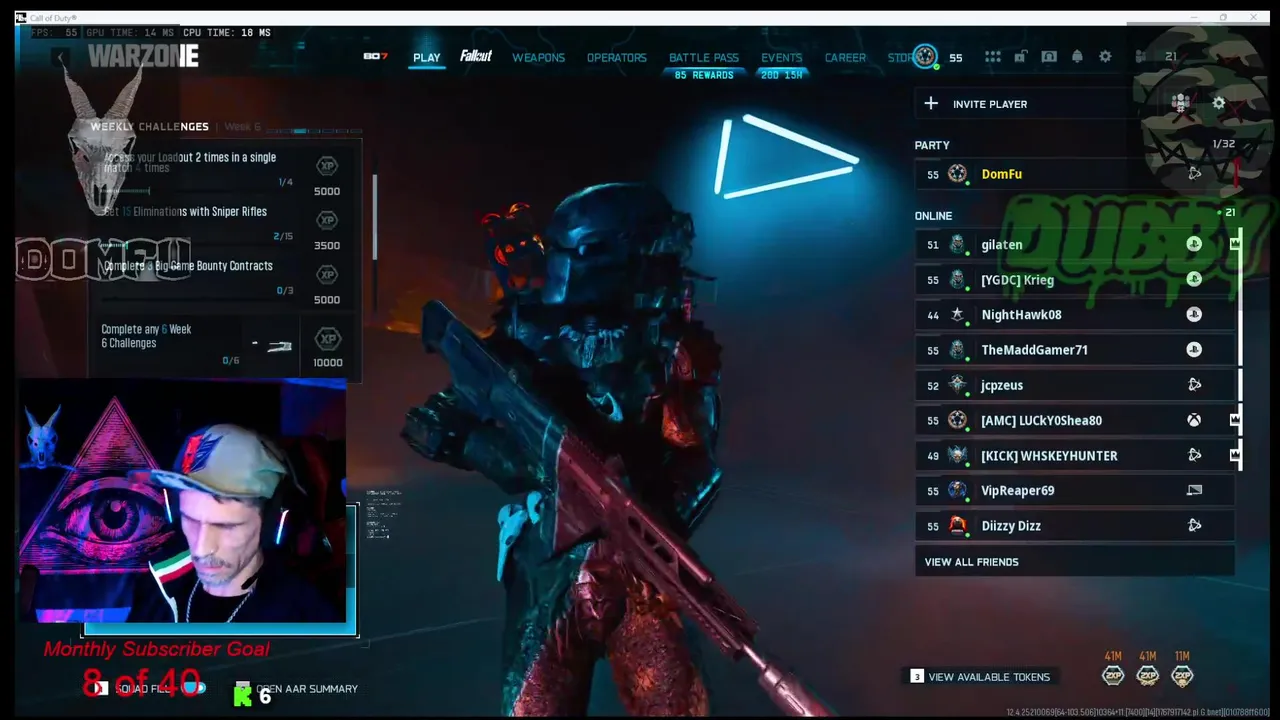Select friend Diizzy Dizz

1075,525
